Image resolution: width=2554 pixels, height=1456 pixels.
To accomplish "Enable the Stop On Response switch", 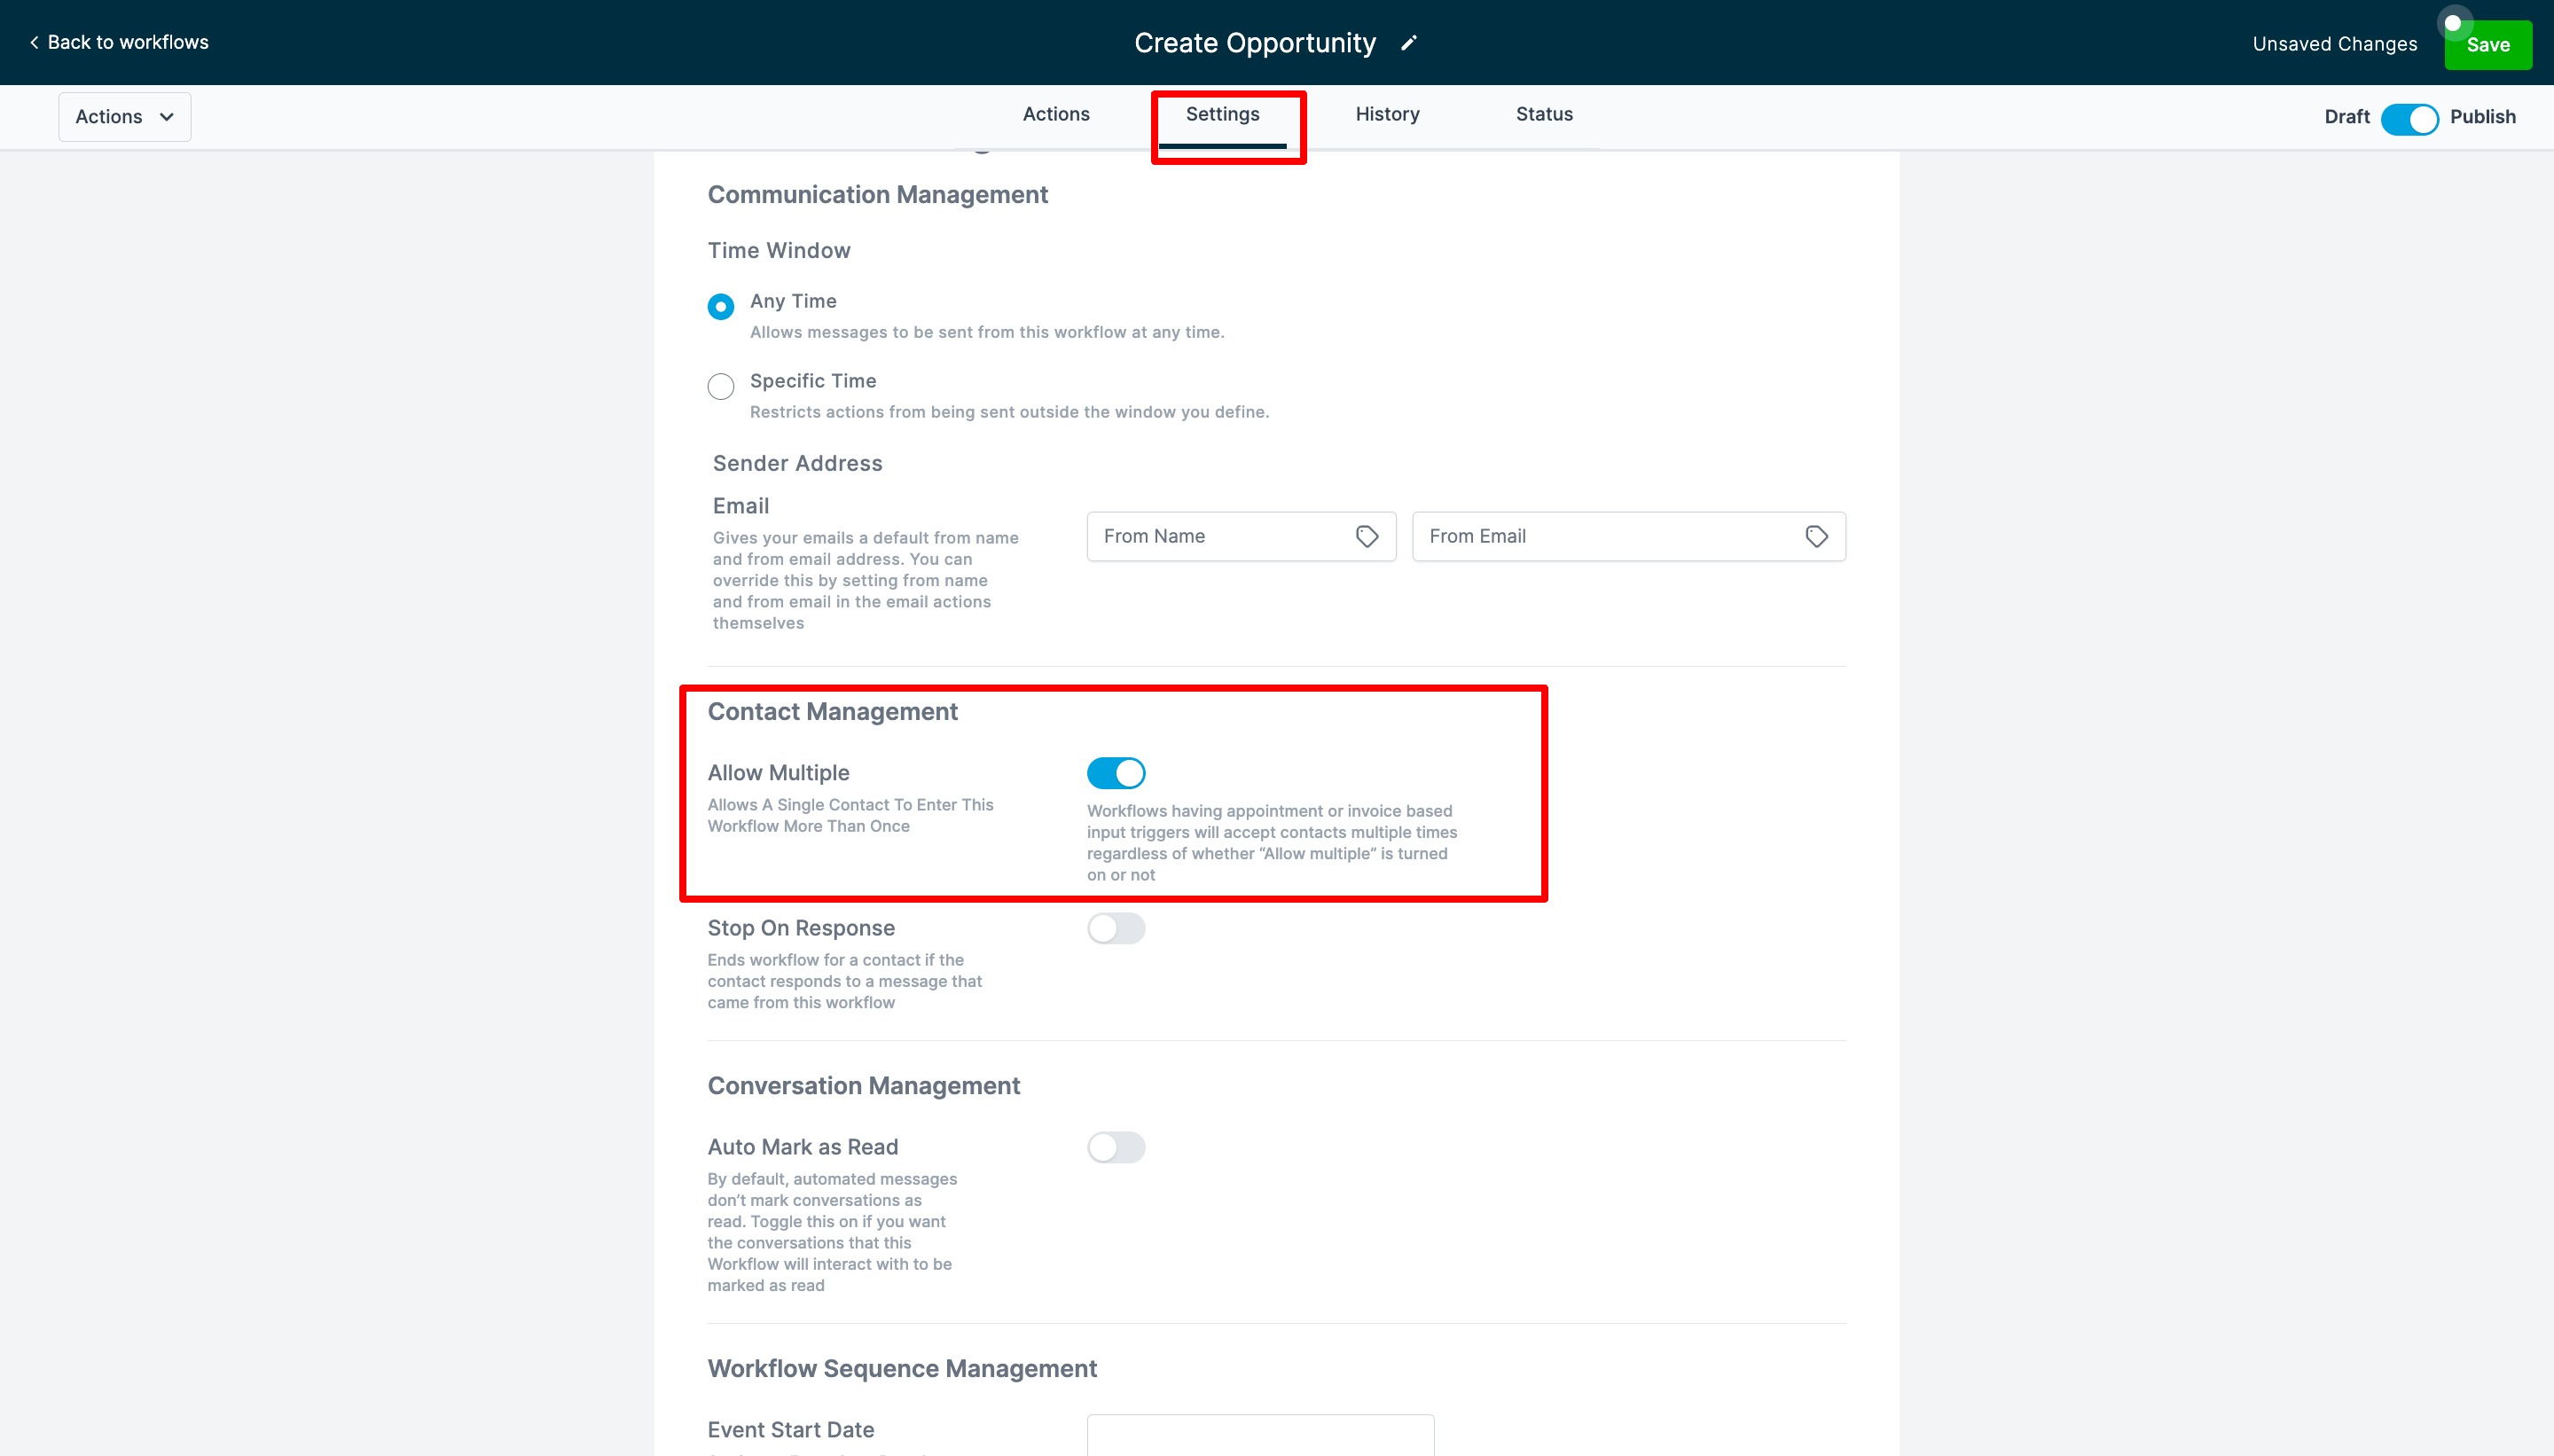I will click(x=1115, y=928).
